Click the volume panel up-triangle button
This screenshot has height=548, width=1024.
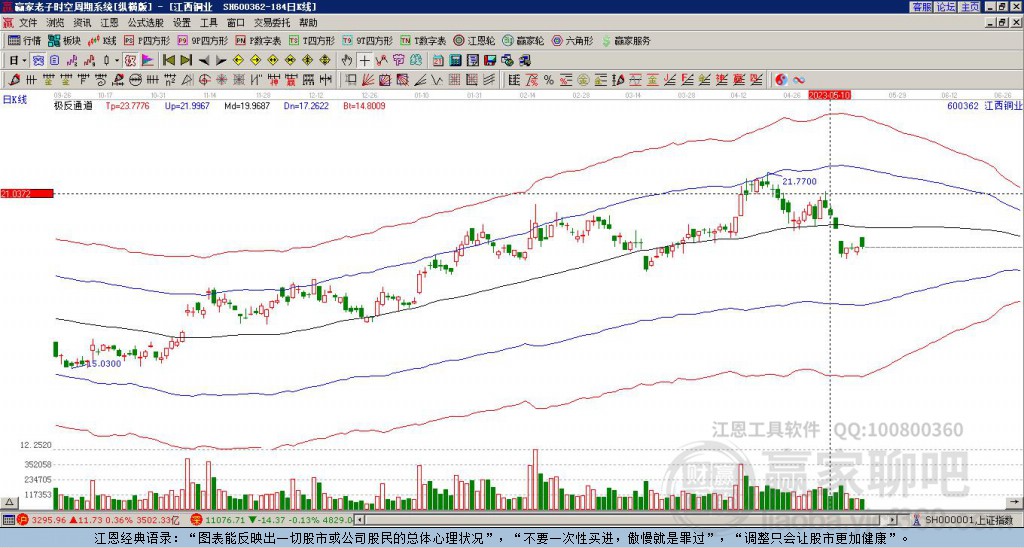click(x=8, y=502)
